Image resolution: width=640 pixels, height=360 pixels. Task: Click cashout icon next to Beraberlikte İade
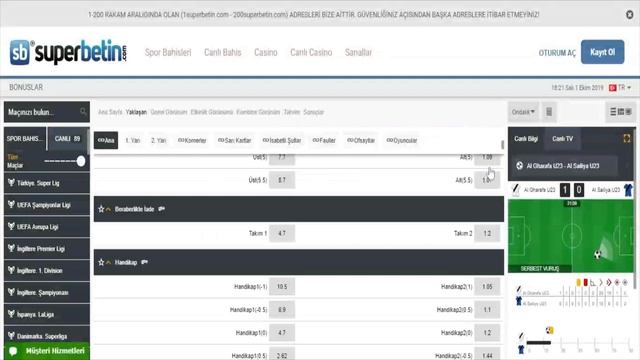click(162, 209)
